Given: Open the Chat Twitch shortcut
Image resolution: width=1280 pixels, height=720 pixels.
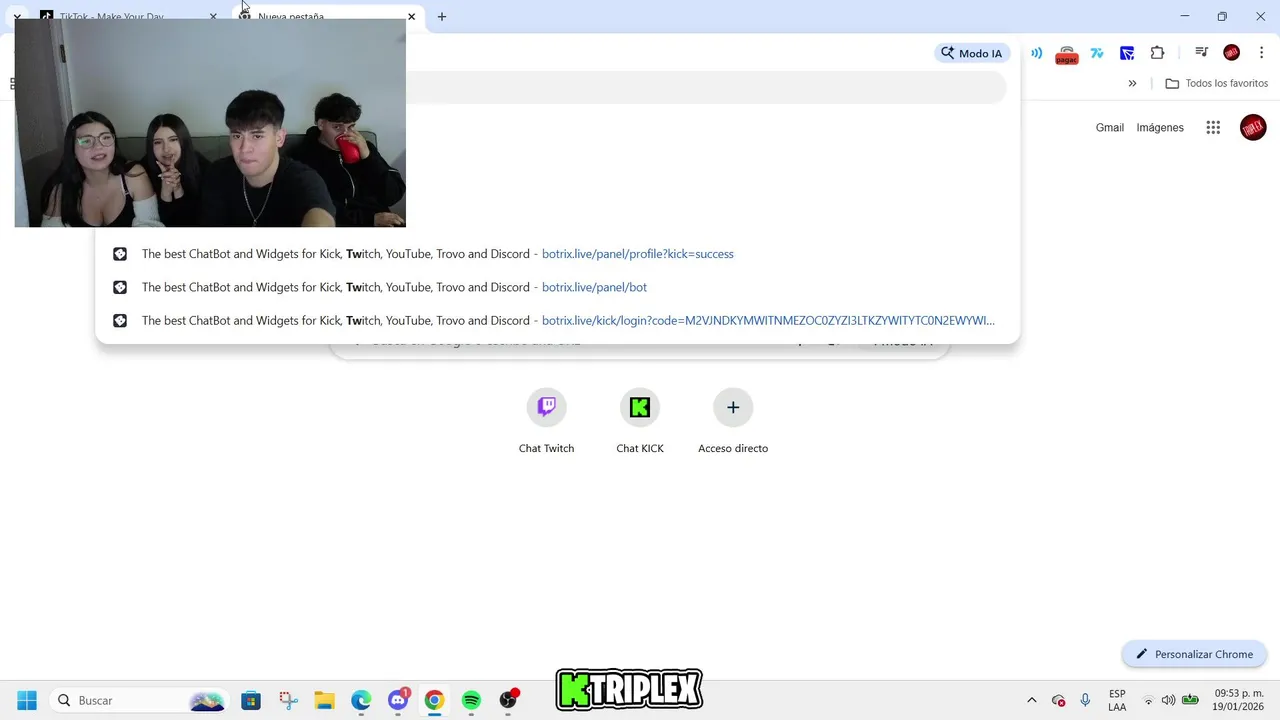Looking at the screenshot, I should (x=546, y=421).
